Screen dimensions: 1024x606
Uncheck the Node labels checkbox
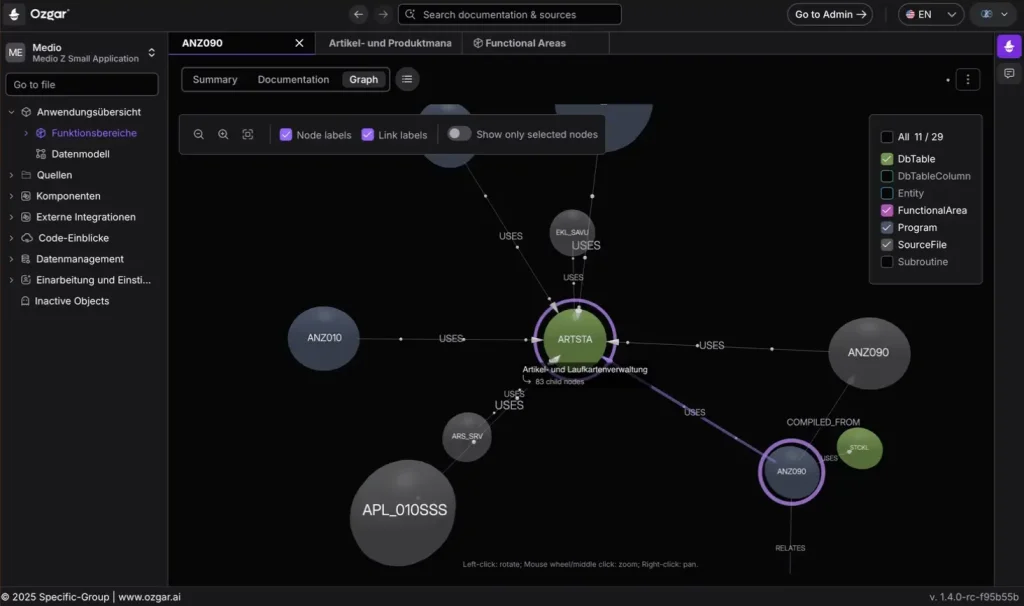(285, 135)
